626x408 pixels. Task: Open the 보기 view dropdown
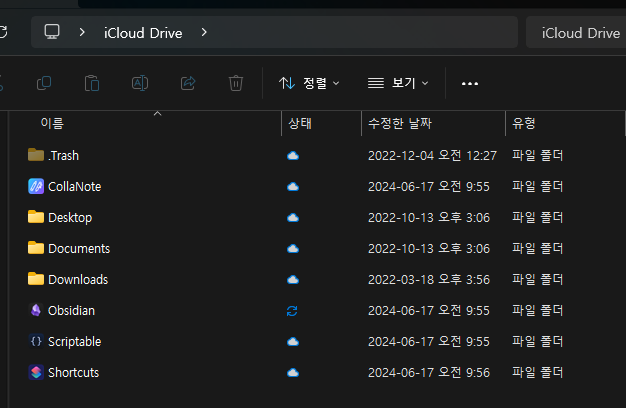[398, 83]
